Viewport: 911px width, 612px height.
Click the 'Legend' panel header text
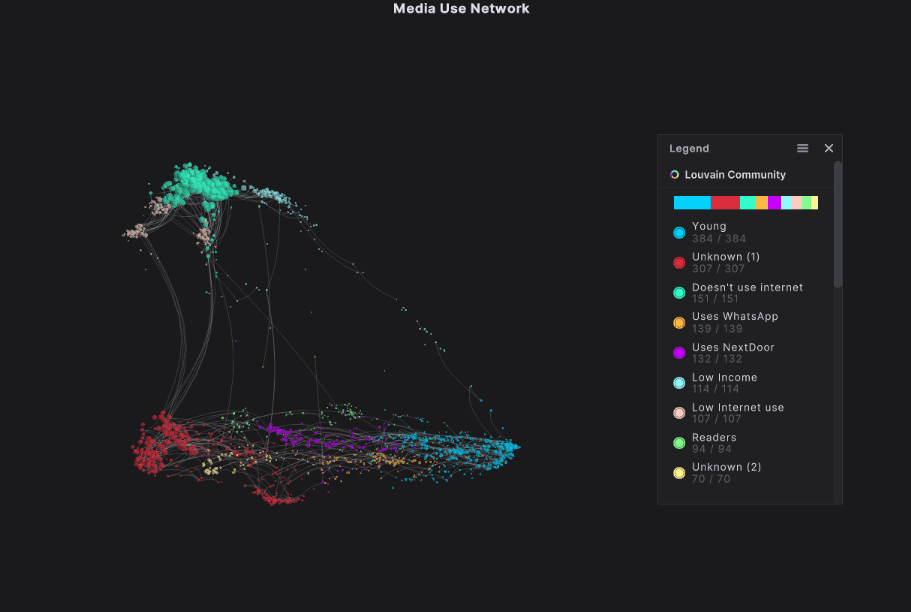[x=689, y=148]
